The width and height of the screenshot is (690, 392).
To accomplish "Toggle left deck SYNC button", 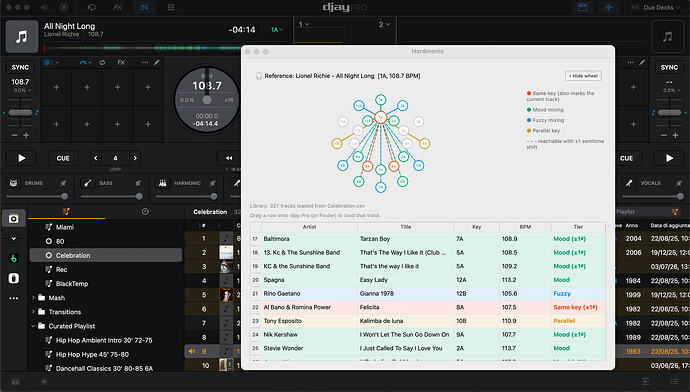I will [x=20, y=67].
